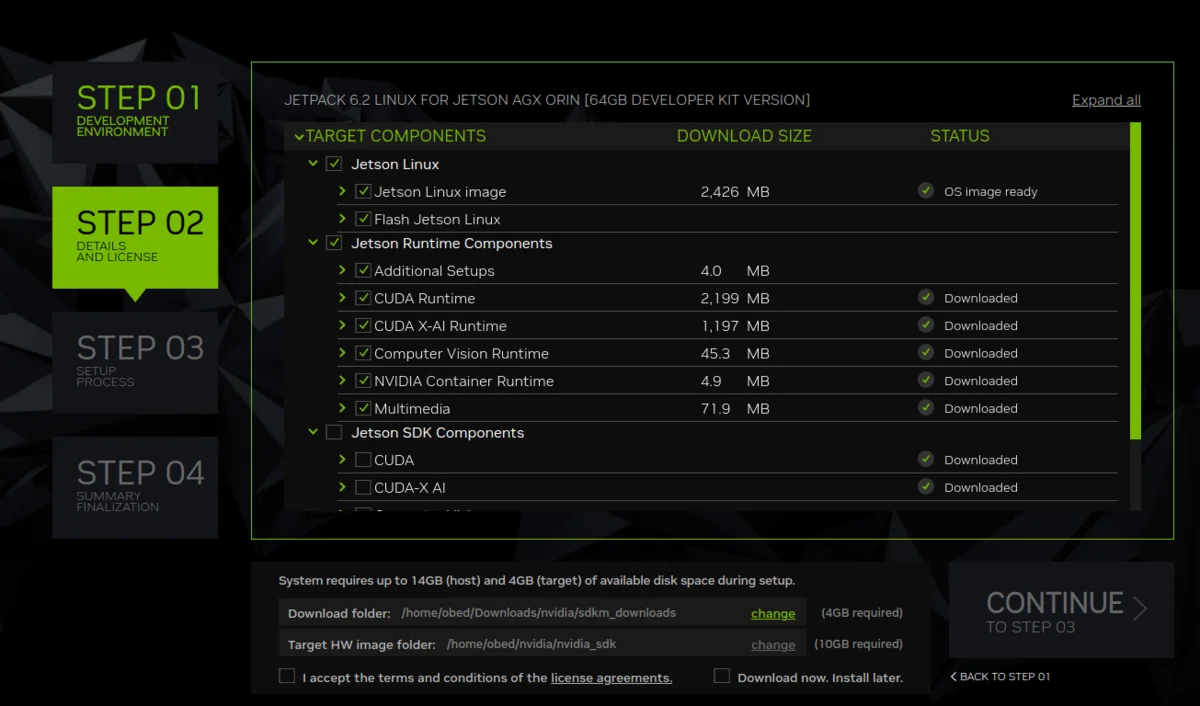Click the 2,199 MB size value
Image resolution: width=1200 pixels, height=706 pixels.
(x=735, y=298)
